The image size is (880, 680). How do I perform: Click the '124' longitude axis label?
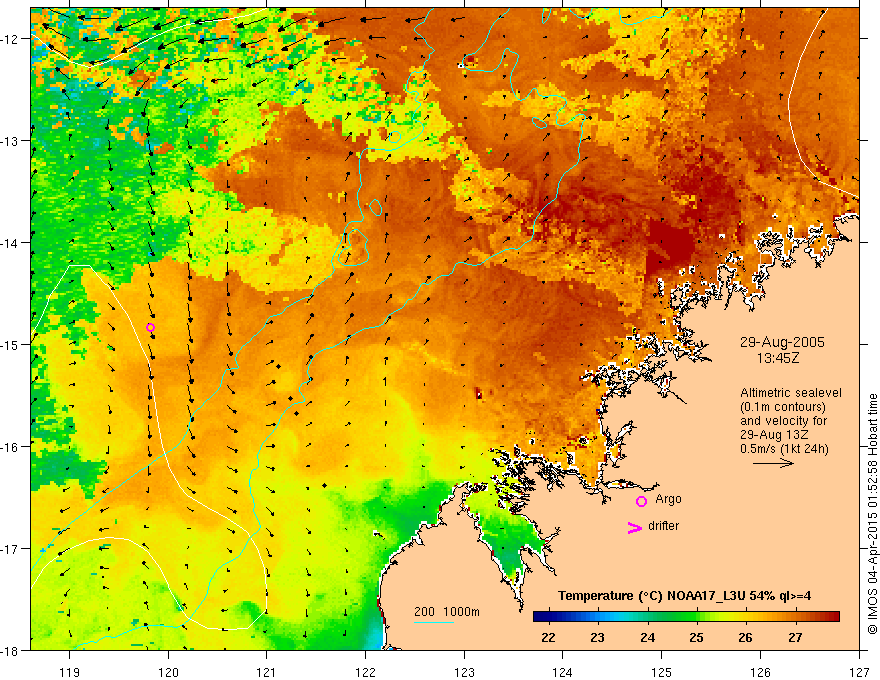pos(563,672)
